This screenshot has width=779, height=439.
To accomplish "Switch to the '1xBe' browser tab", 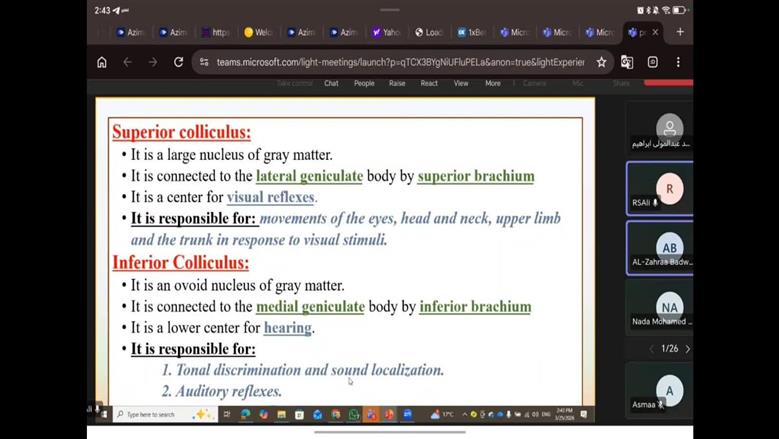I will pyautogui.click(x=471, y=32).
